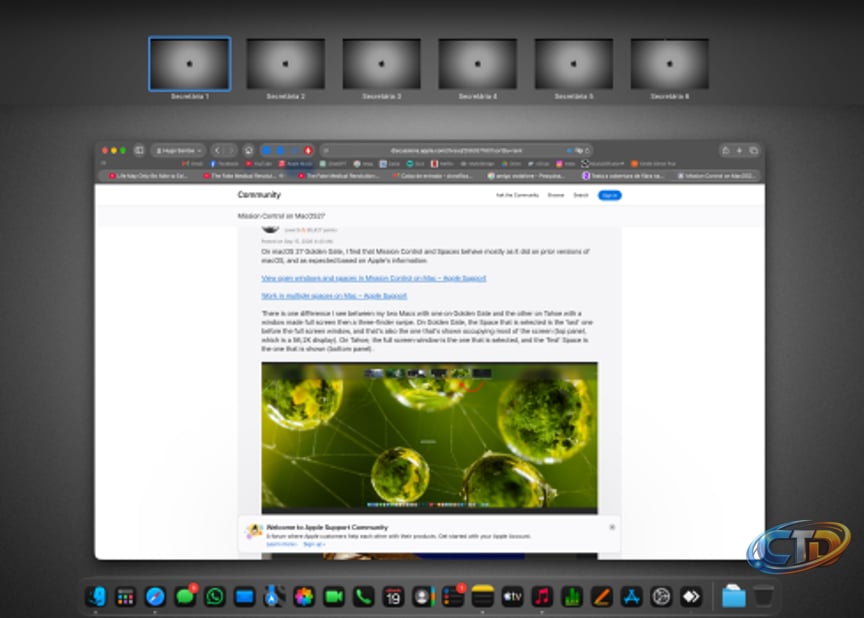Open Work in multiple spaces on Mac link
Viewport: 864px width, 618px height.
click(334, 296)
